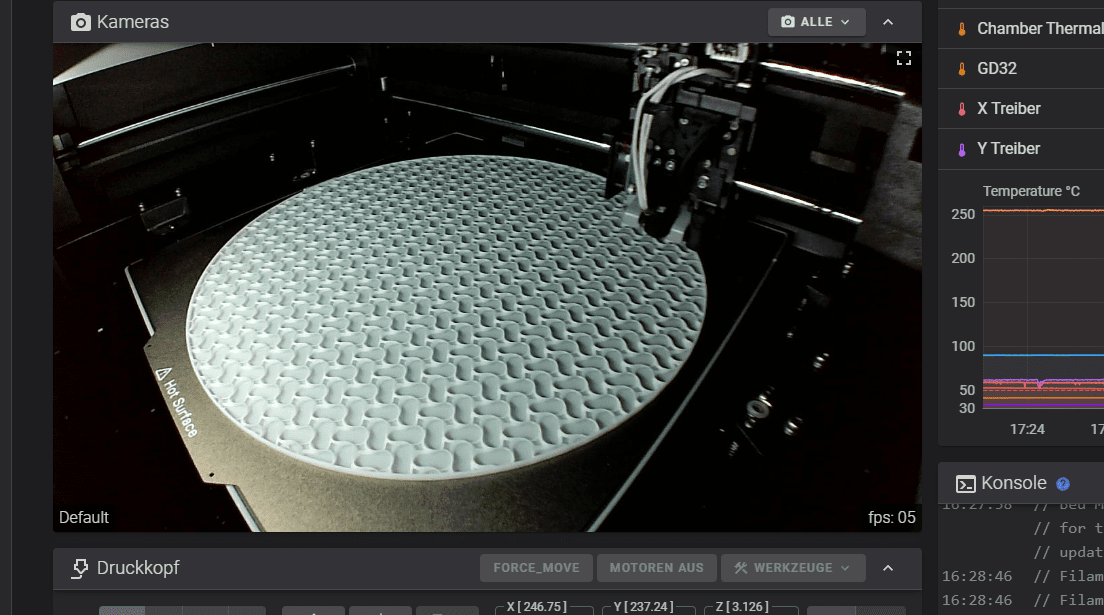1104x615 pixels.
Task: Click the temperature chart area
Action: coord(1043,309)
